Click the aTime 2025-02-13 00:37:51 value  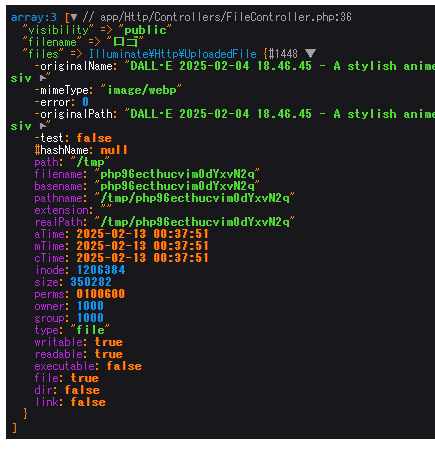[x=142, y=234]
